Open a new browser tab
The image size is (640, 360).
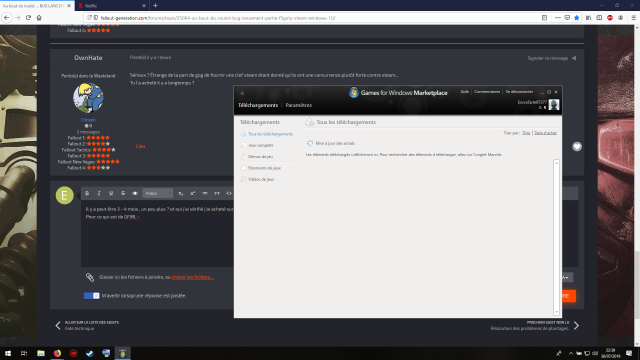point(156,6)
